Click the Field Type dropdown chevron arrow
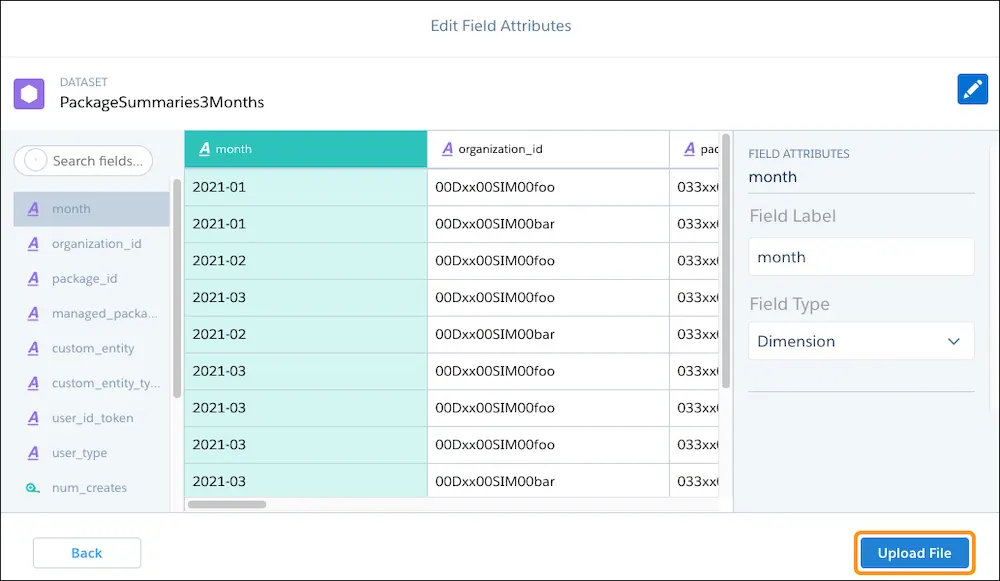Viewport: 1000px width, 581px height. click(953, 341)
